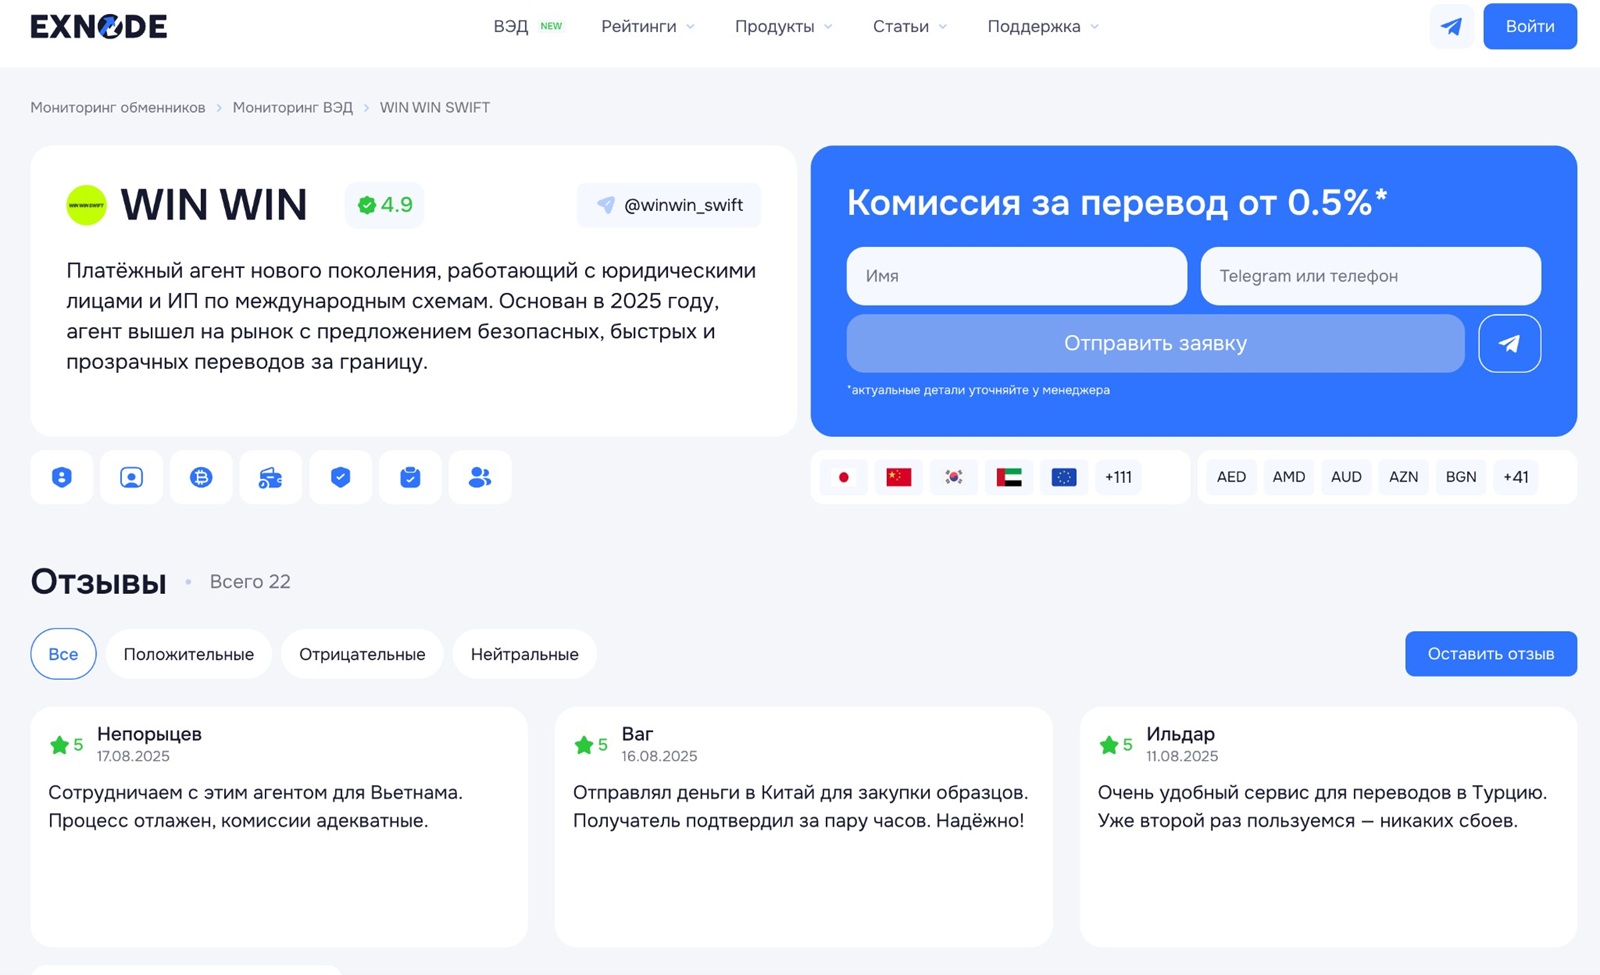1600x975 pixels.
Task: Click the Bitcoin coin feature icon
Action: (x=201, y=477)
